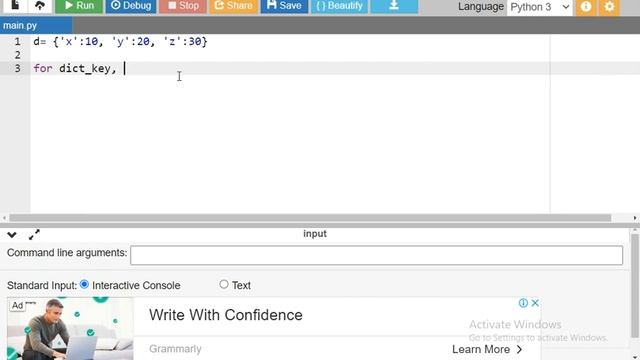Open the info icon in the toolbar

point(586,7)
